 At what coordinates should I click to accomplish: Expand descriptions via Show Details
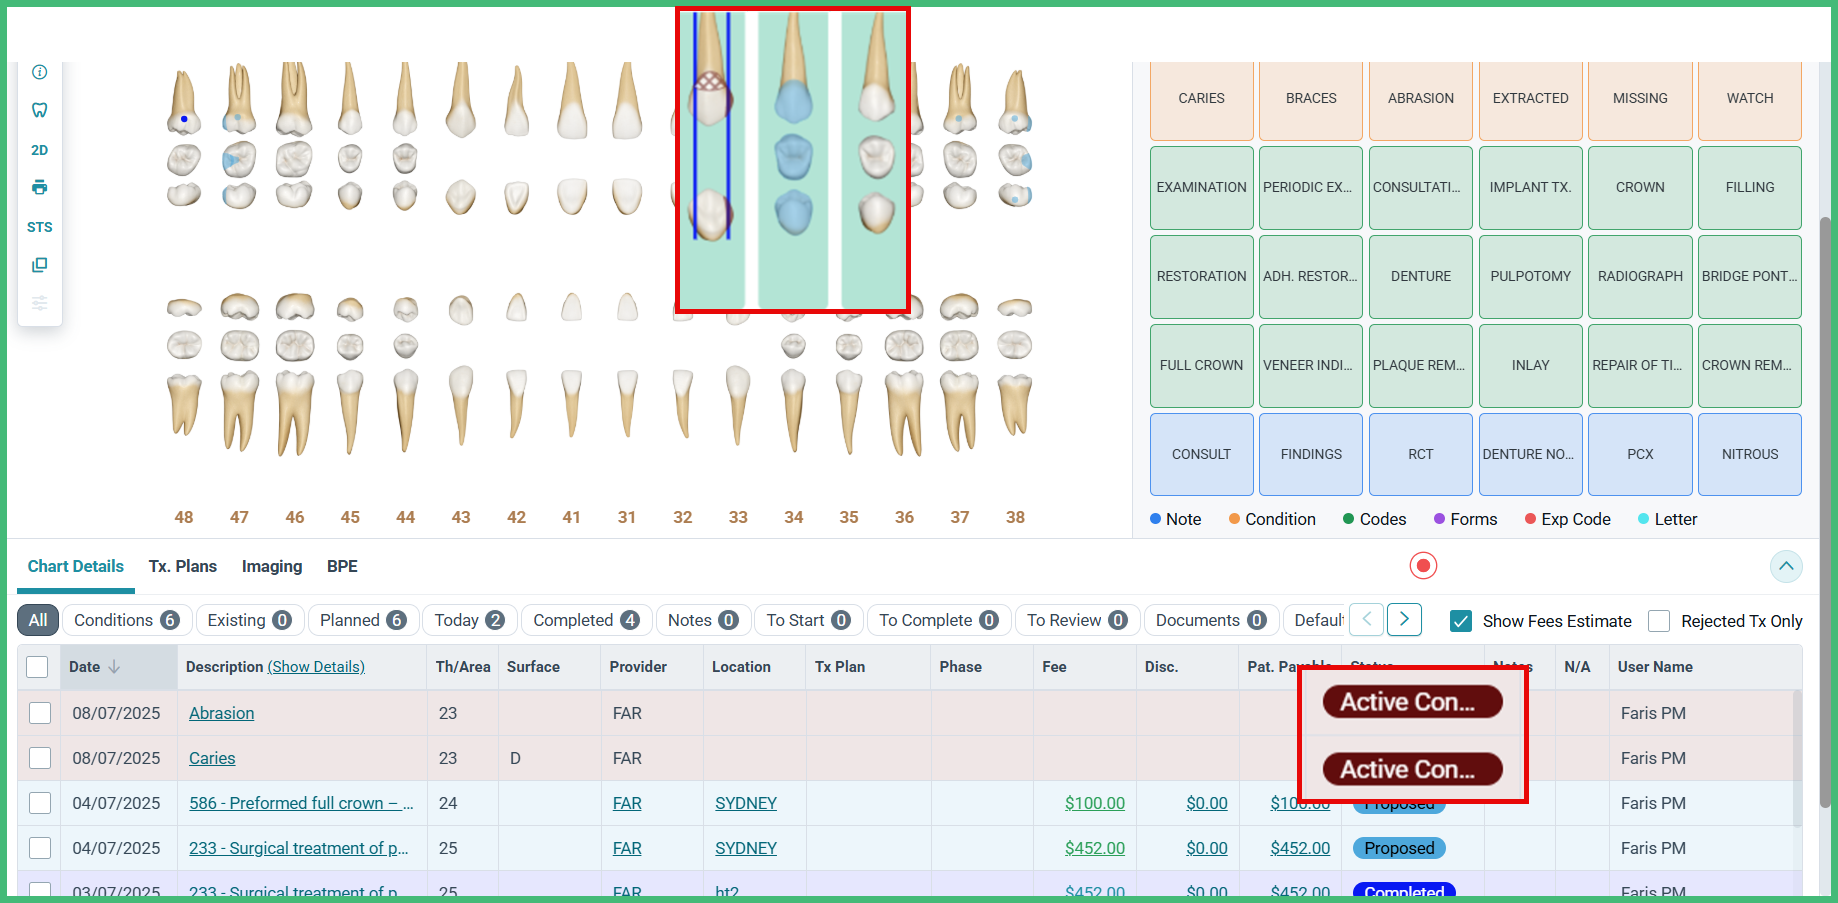coord(316,667)
